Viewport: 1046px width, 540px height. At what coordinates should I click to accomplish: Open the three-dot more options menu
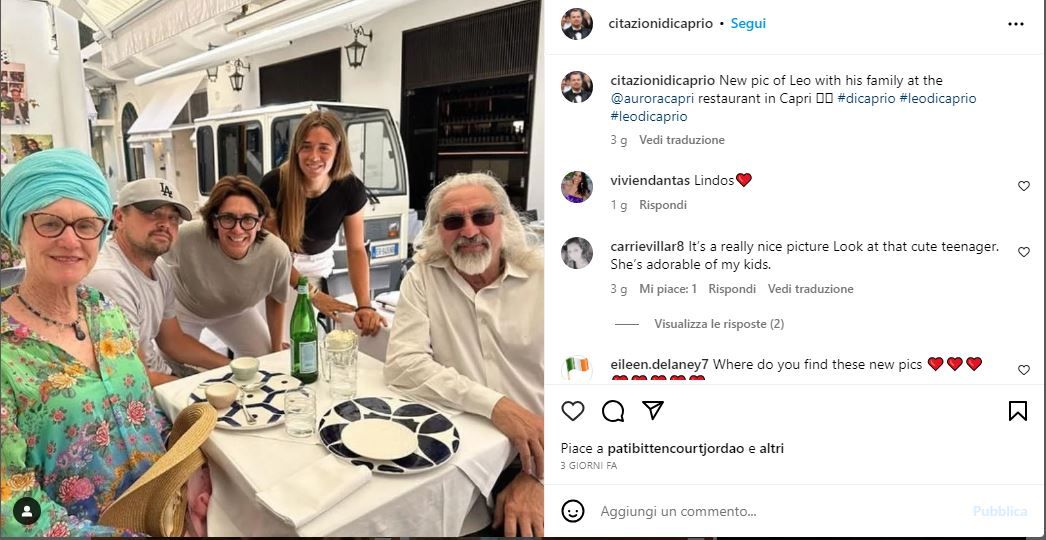point(1016,24)
